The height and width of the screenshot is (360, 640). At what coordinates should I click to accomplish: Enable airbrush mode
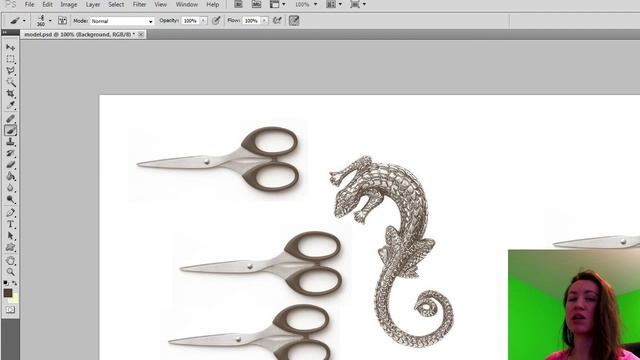point(277,20)
